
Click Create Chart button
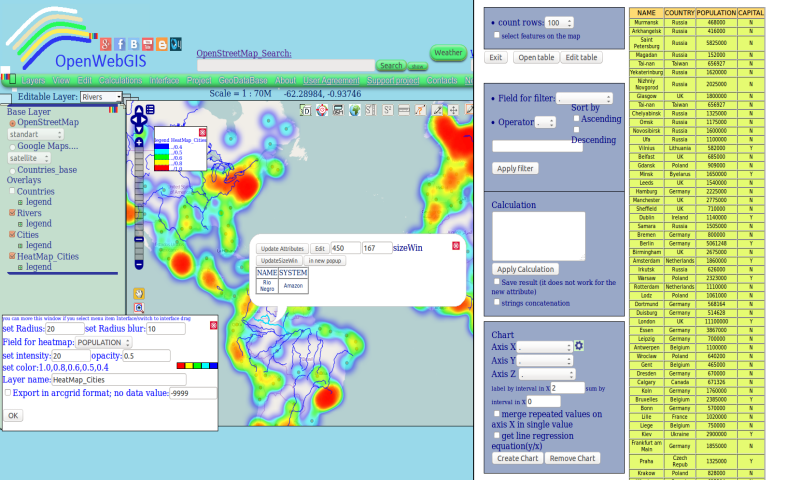coord(517,458)
